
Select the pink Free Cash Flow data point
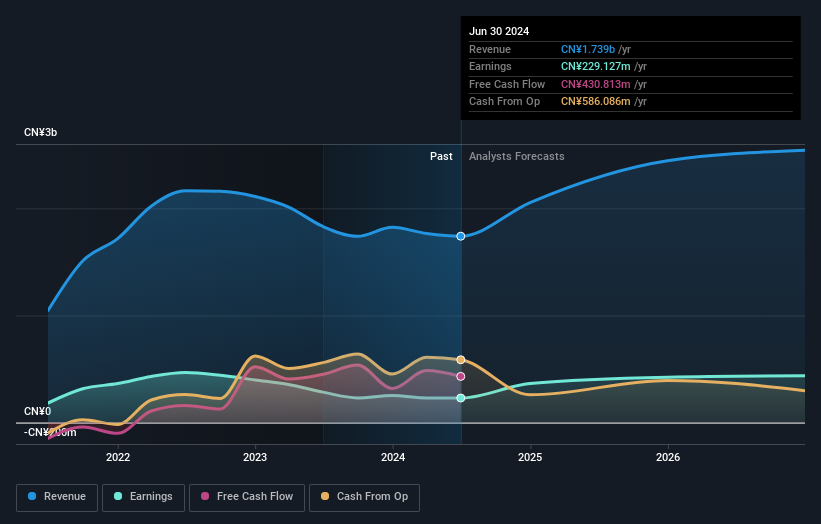pos(461,376)
